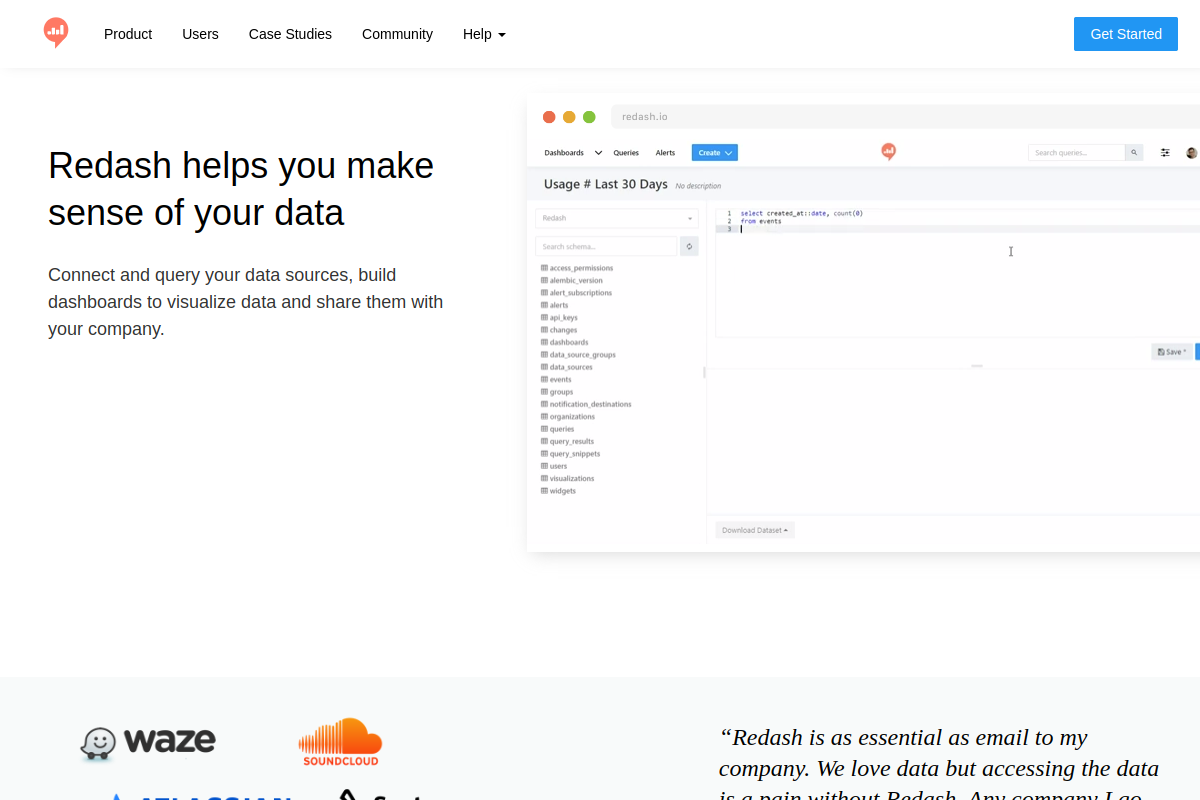Click the refresh schema icon button
Image resolution: width=1200 pixels, height=800 pixels.
pos(689,246)
